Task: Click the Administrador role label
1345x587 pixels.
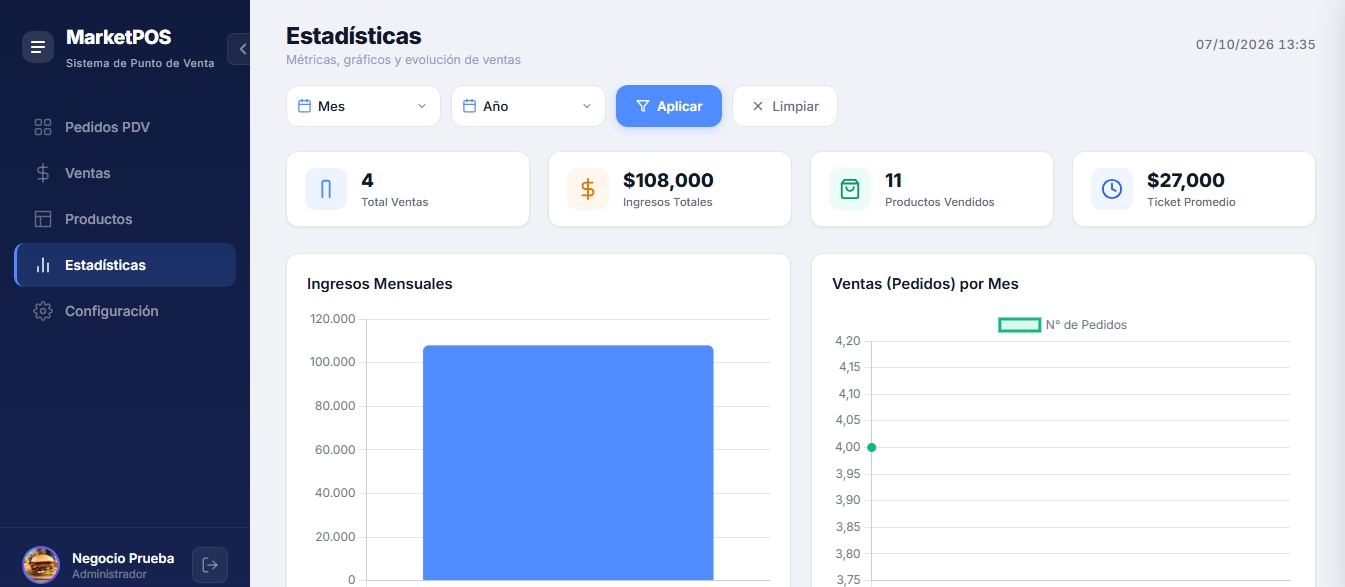Action: click(x=109, y=575)
